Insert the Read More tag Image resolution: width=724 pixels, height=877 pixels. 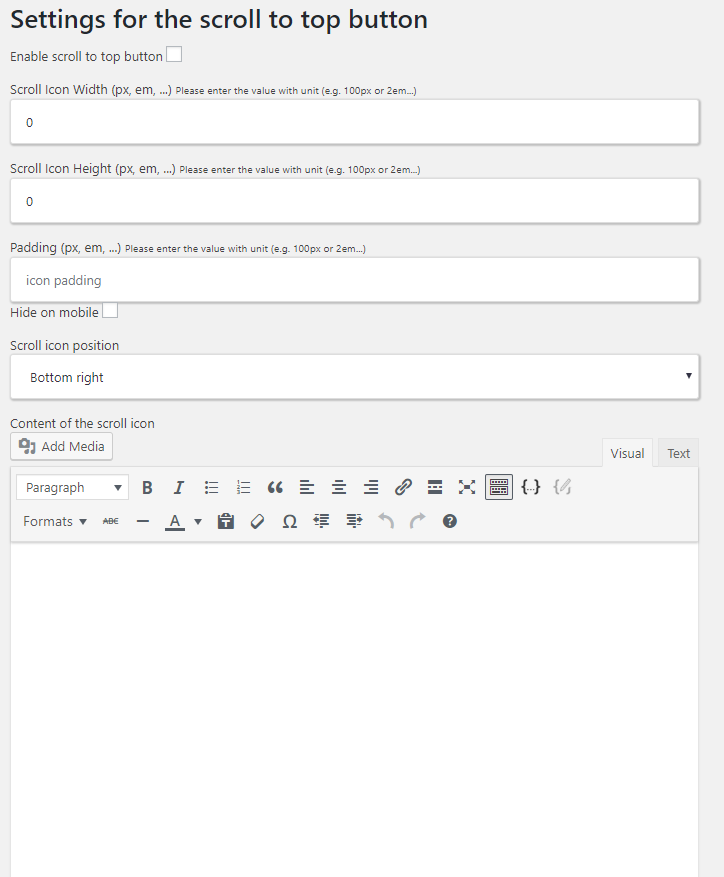click(435, 487)
